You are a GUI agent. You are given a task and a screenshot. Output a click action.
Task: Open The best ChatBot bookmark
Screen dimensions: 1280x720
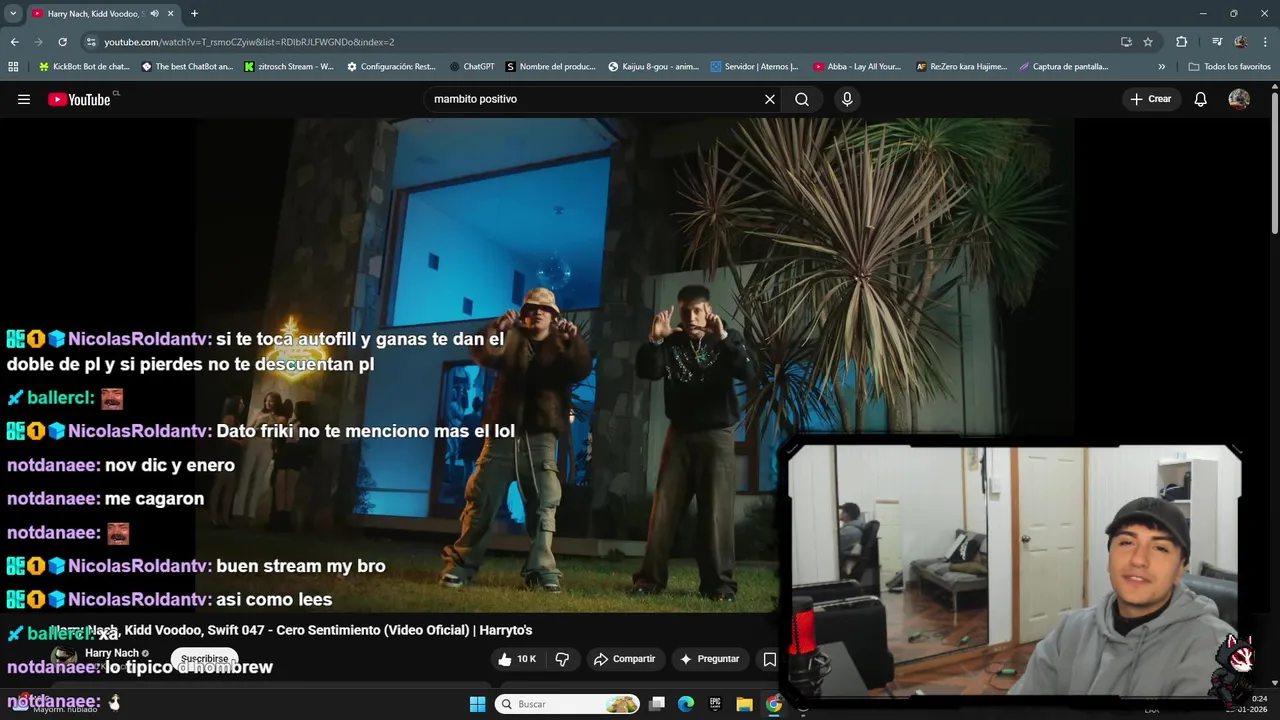[187, 67]
